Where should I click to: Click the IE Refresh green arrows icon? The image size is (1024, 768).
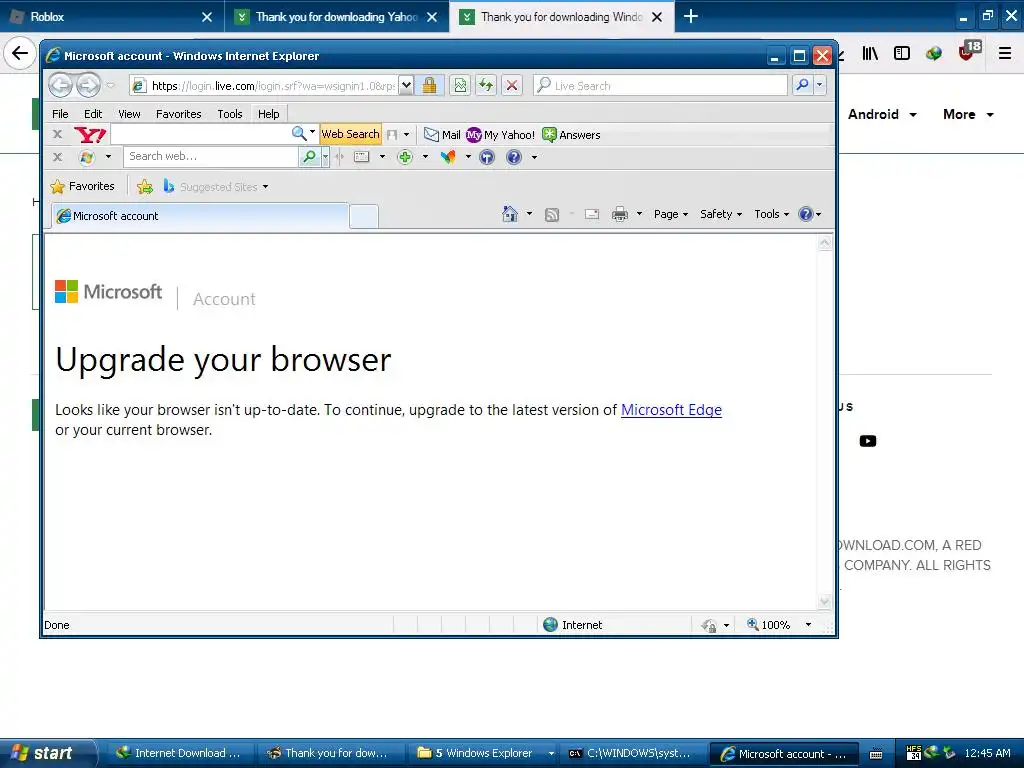pyautogui.click(x=486, y=86)
